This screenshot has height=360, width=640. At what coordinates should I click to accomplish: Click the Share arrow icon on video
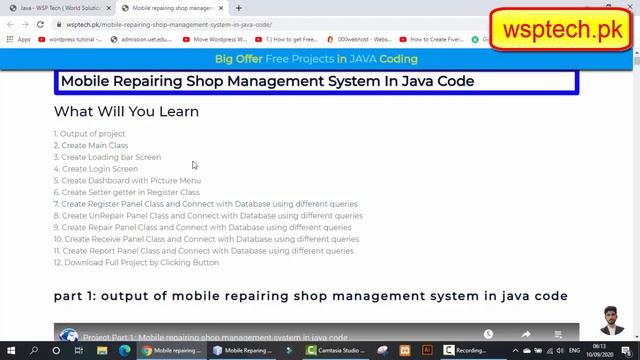526,334
